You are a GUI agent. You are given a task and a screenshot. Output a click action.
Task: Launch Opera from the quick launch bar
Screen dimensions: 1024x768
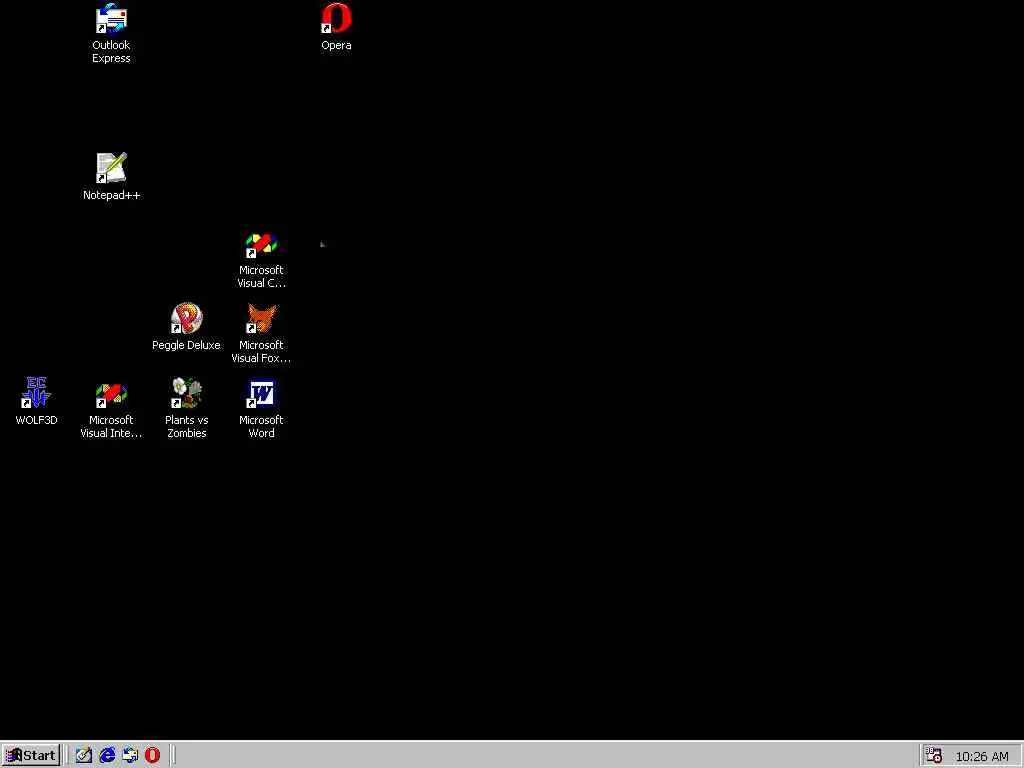coord(152,756)
